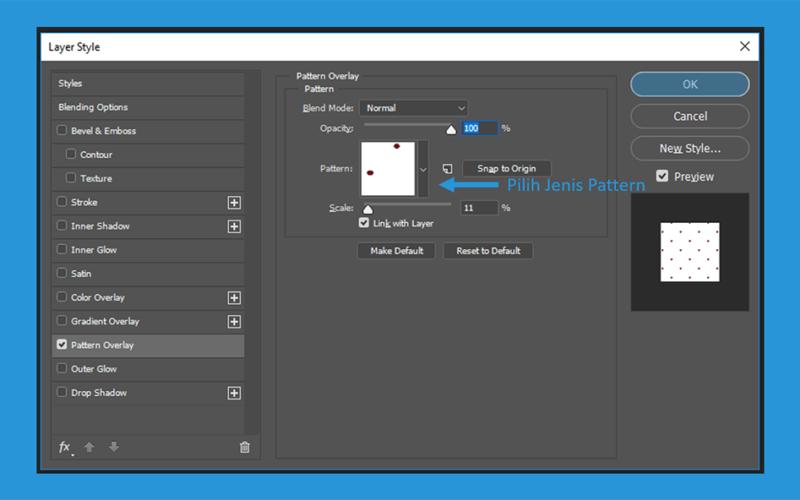Enable the Outer Glow checkbox

[62, 368]
